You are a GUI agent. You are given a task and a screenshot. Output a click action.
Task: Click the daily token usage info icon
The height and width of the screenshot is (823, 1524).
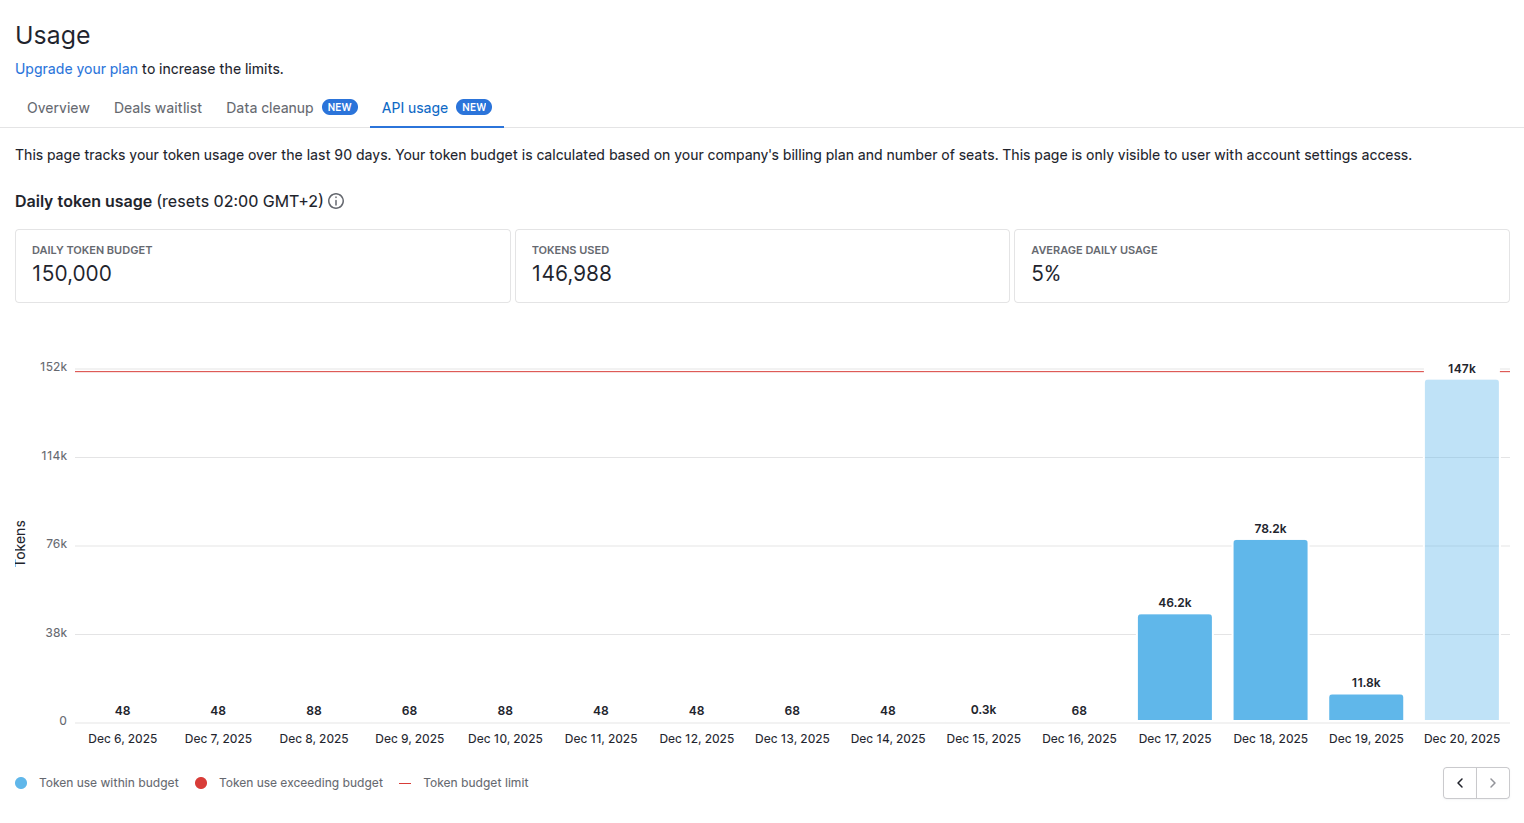tap(336, 201)
